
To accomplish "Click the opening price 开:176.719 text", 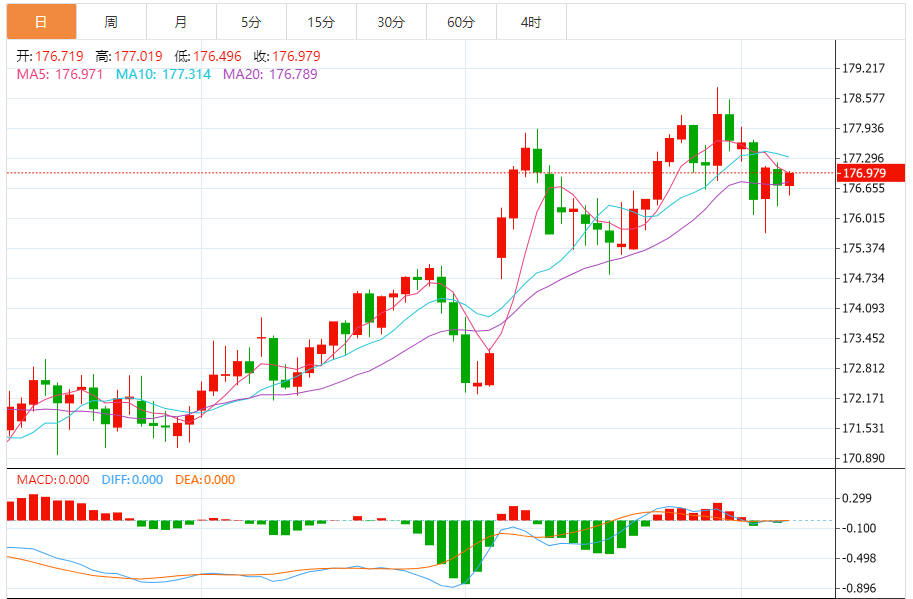I will (x=50, y=57).
